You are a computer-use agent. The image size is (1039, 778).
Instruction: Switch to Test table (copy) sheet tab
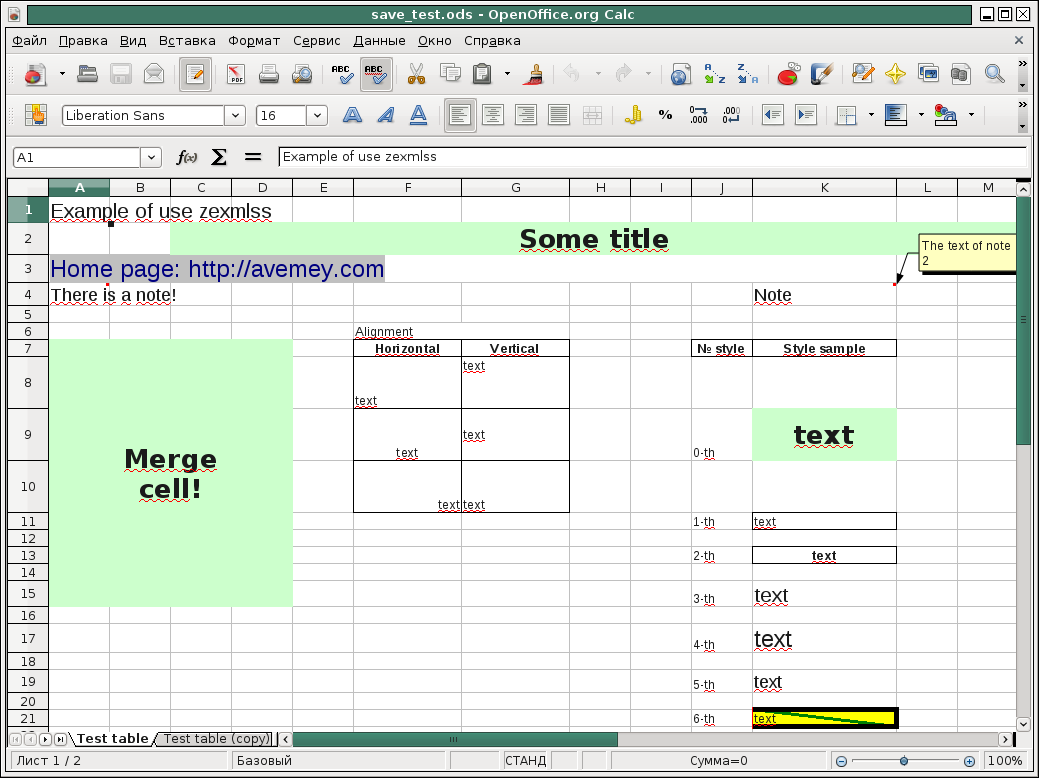tap(216, 739)
